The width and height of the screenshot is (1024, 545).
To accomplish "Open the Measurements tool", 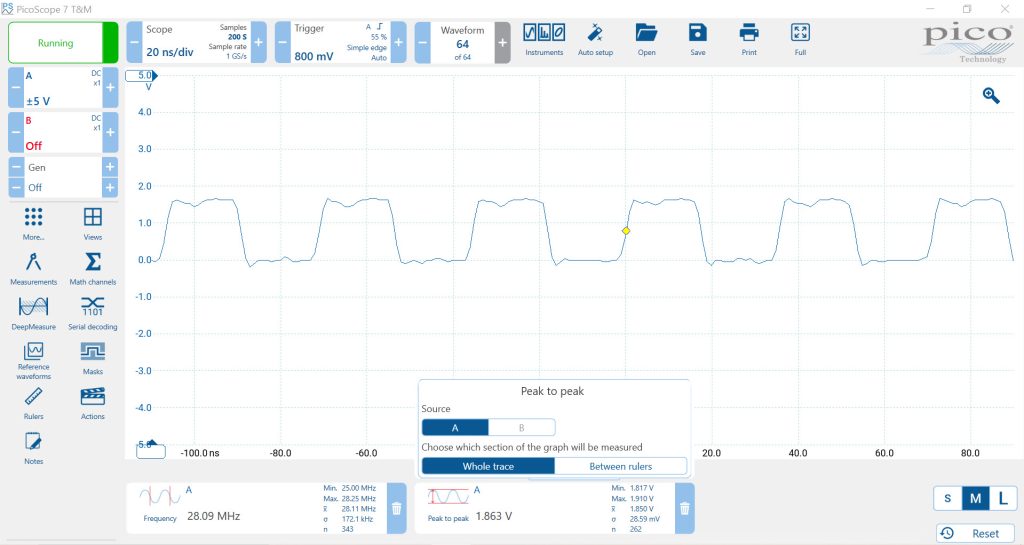I will (34, 267).
